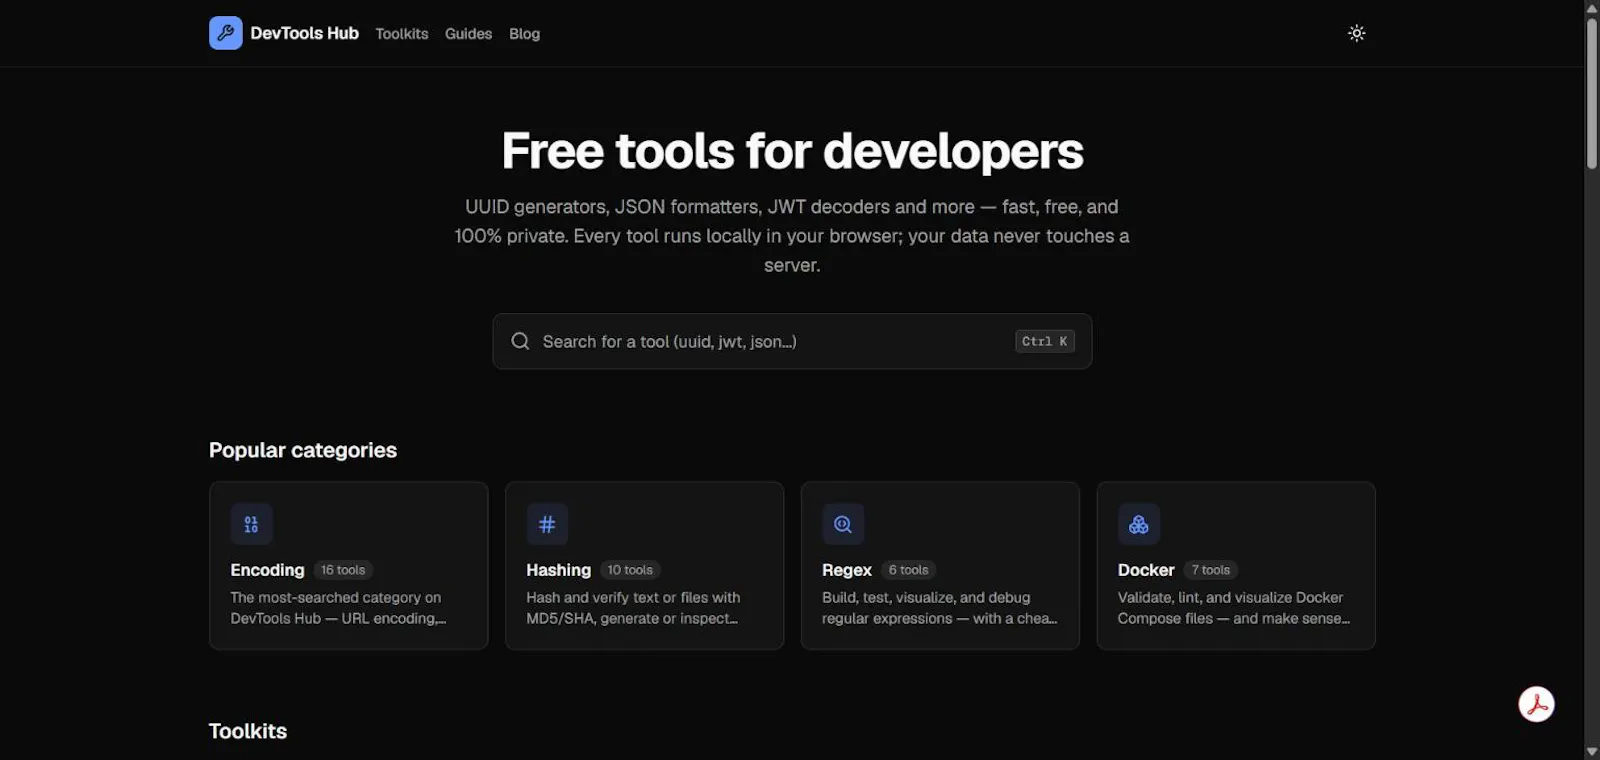Click the DevTools Hub wrench logo icon
This screenshot has height=760, width=1600.
[225, 33]
